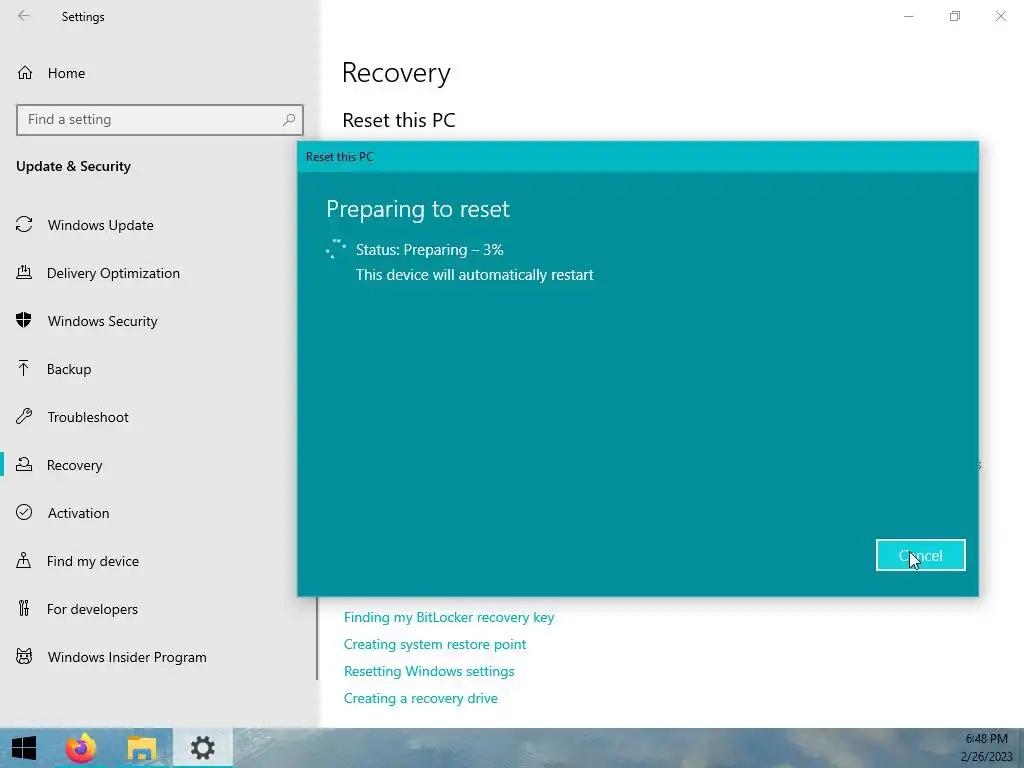Focus the Find a setting search box
The image size is (1024, 768).
(159, 120)
